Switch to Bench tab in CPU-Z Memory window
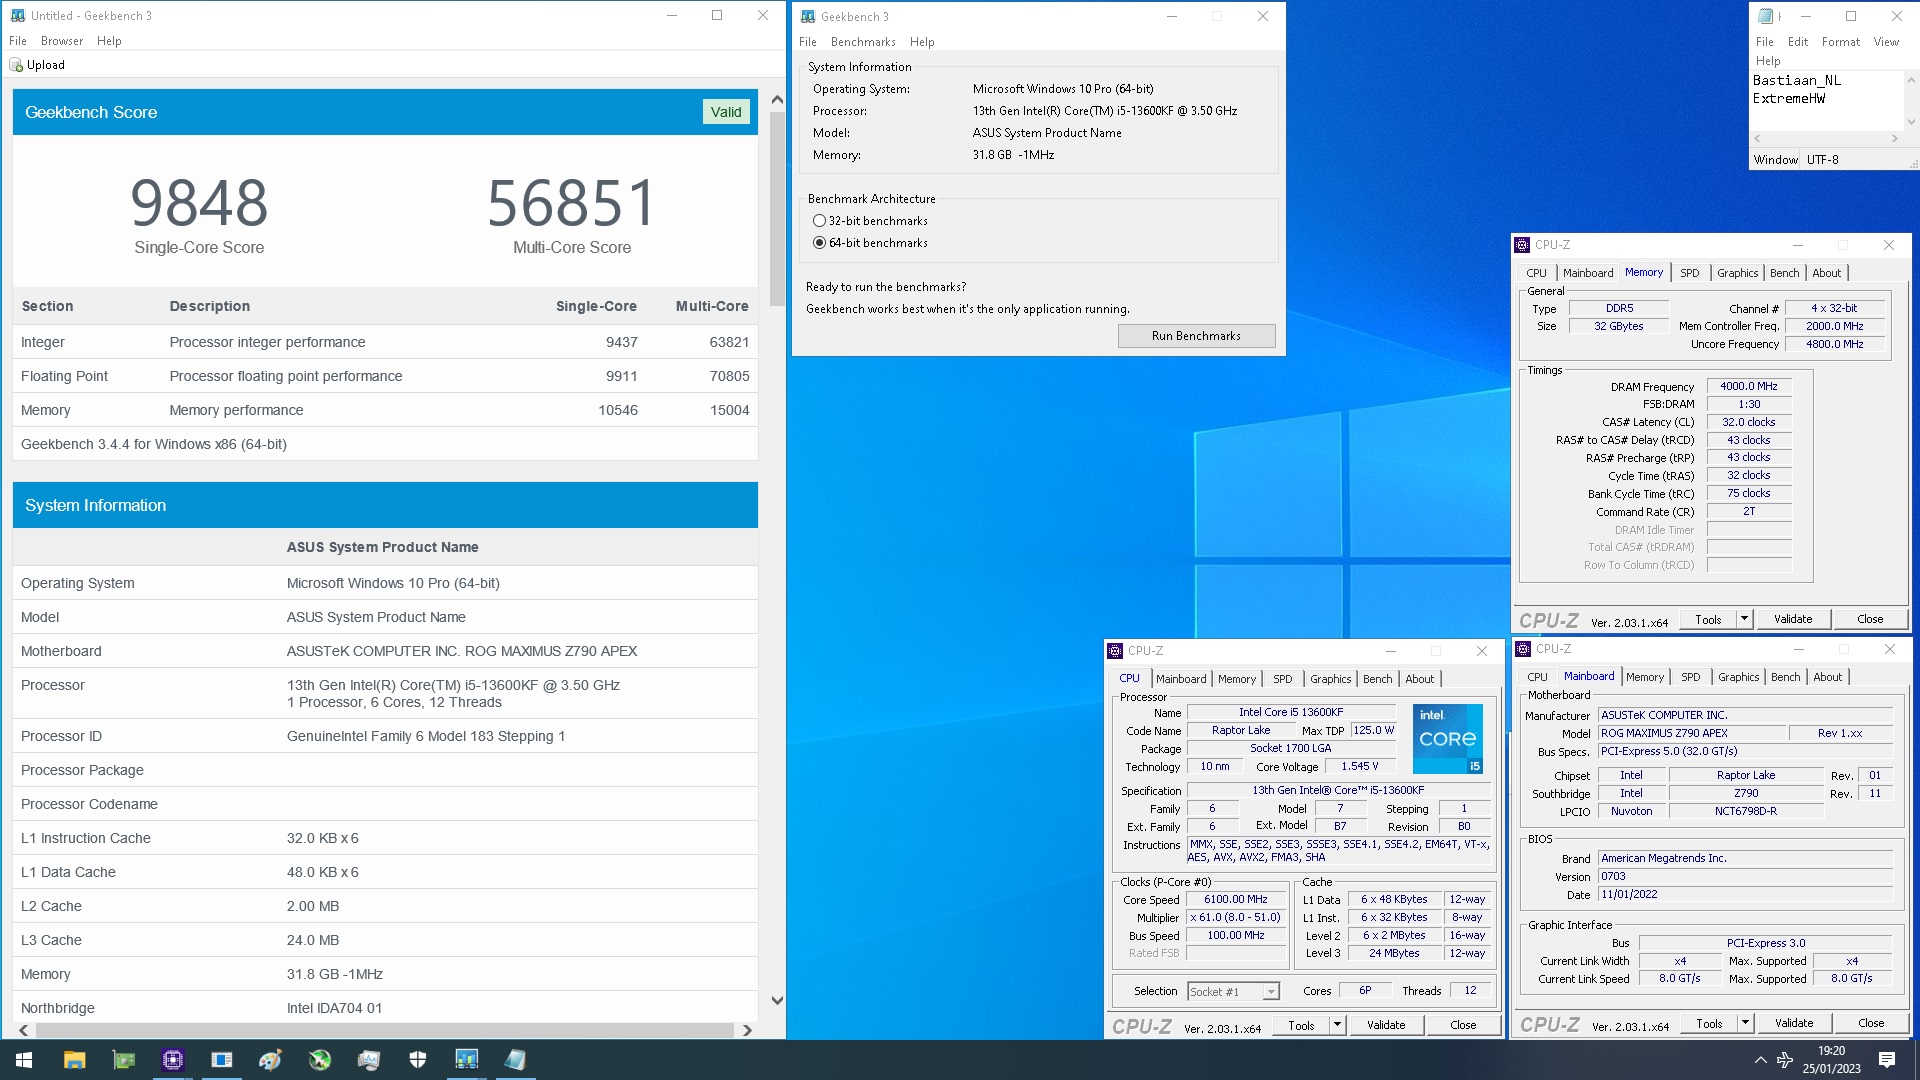The width and height of the screenshot is (1920, 1080). point(1784,273)
